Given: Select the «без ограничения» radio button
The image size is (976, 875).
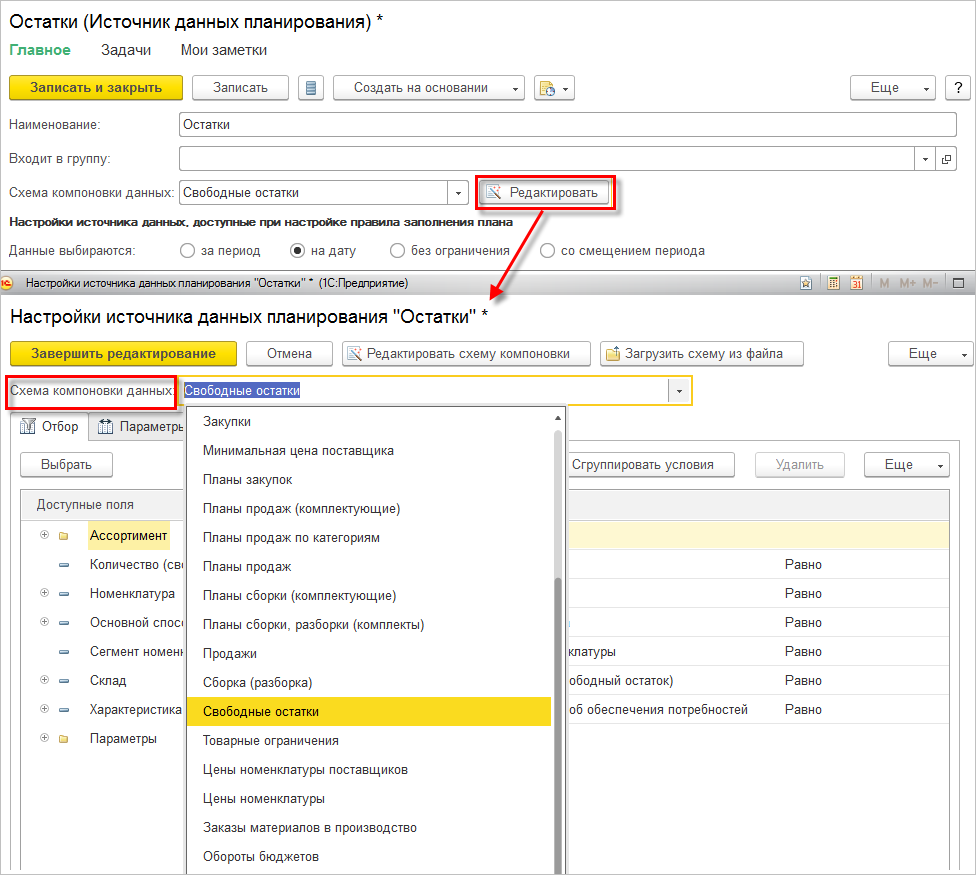Looking at the screenshot, I should [397, 251].
